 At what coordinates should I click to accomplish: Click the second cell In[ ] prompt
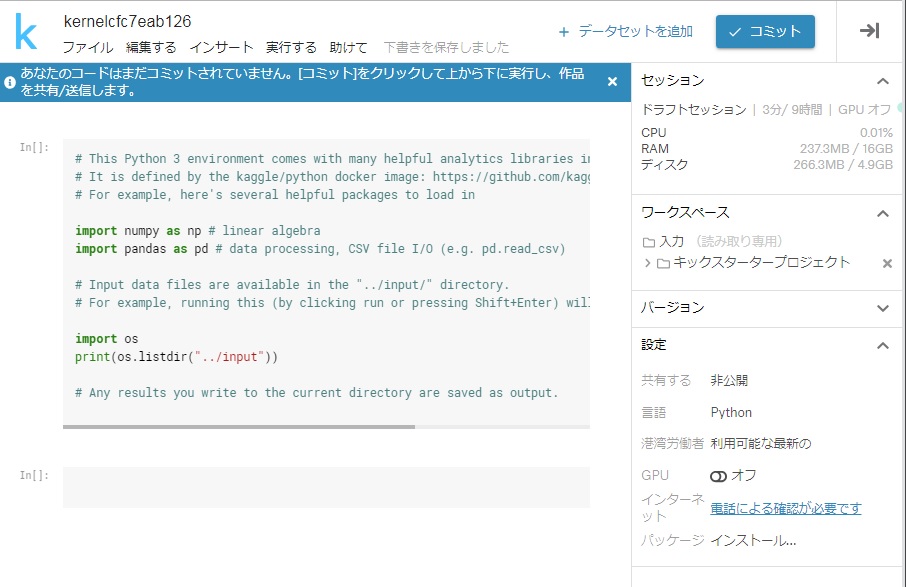click(34, 475)
